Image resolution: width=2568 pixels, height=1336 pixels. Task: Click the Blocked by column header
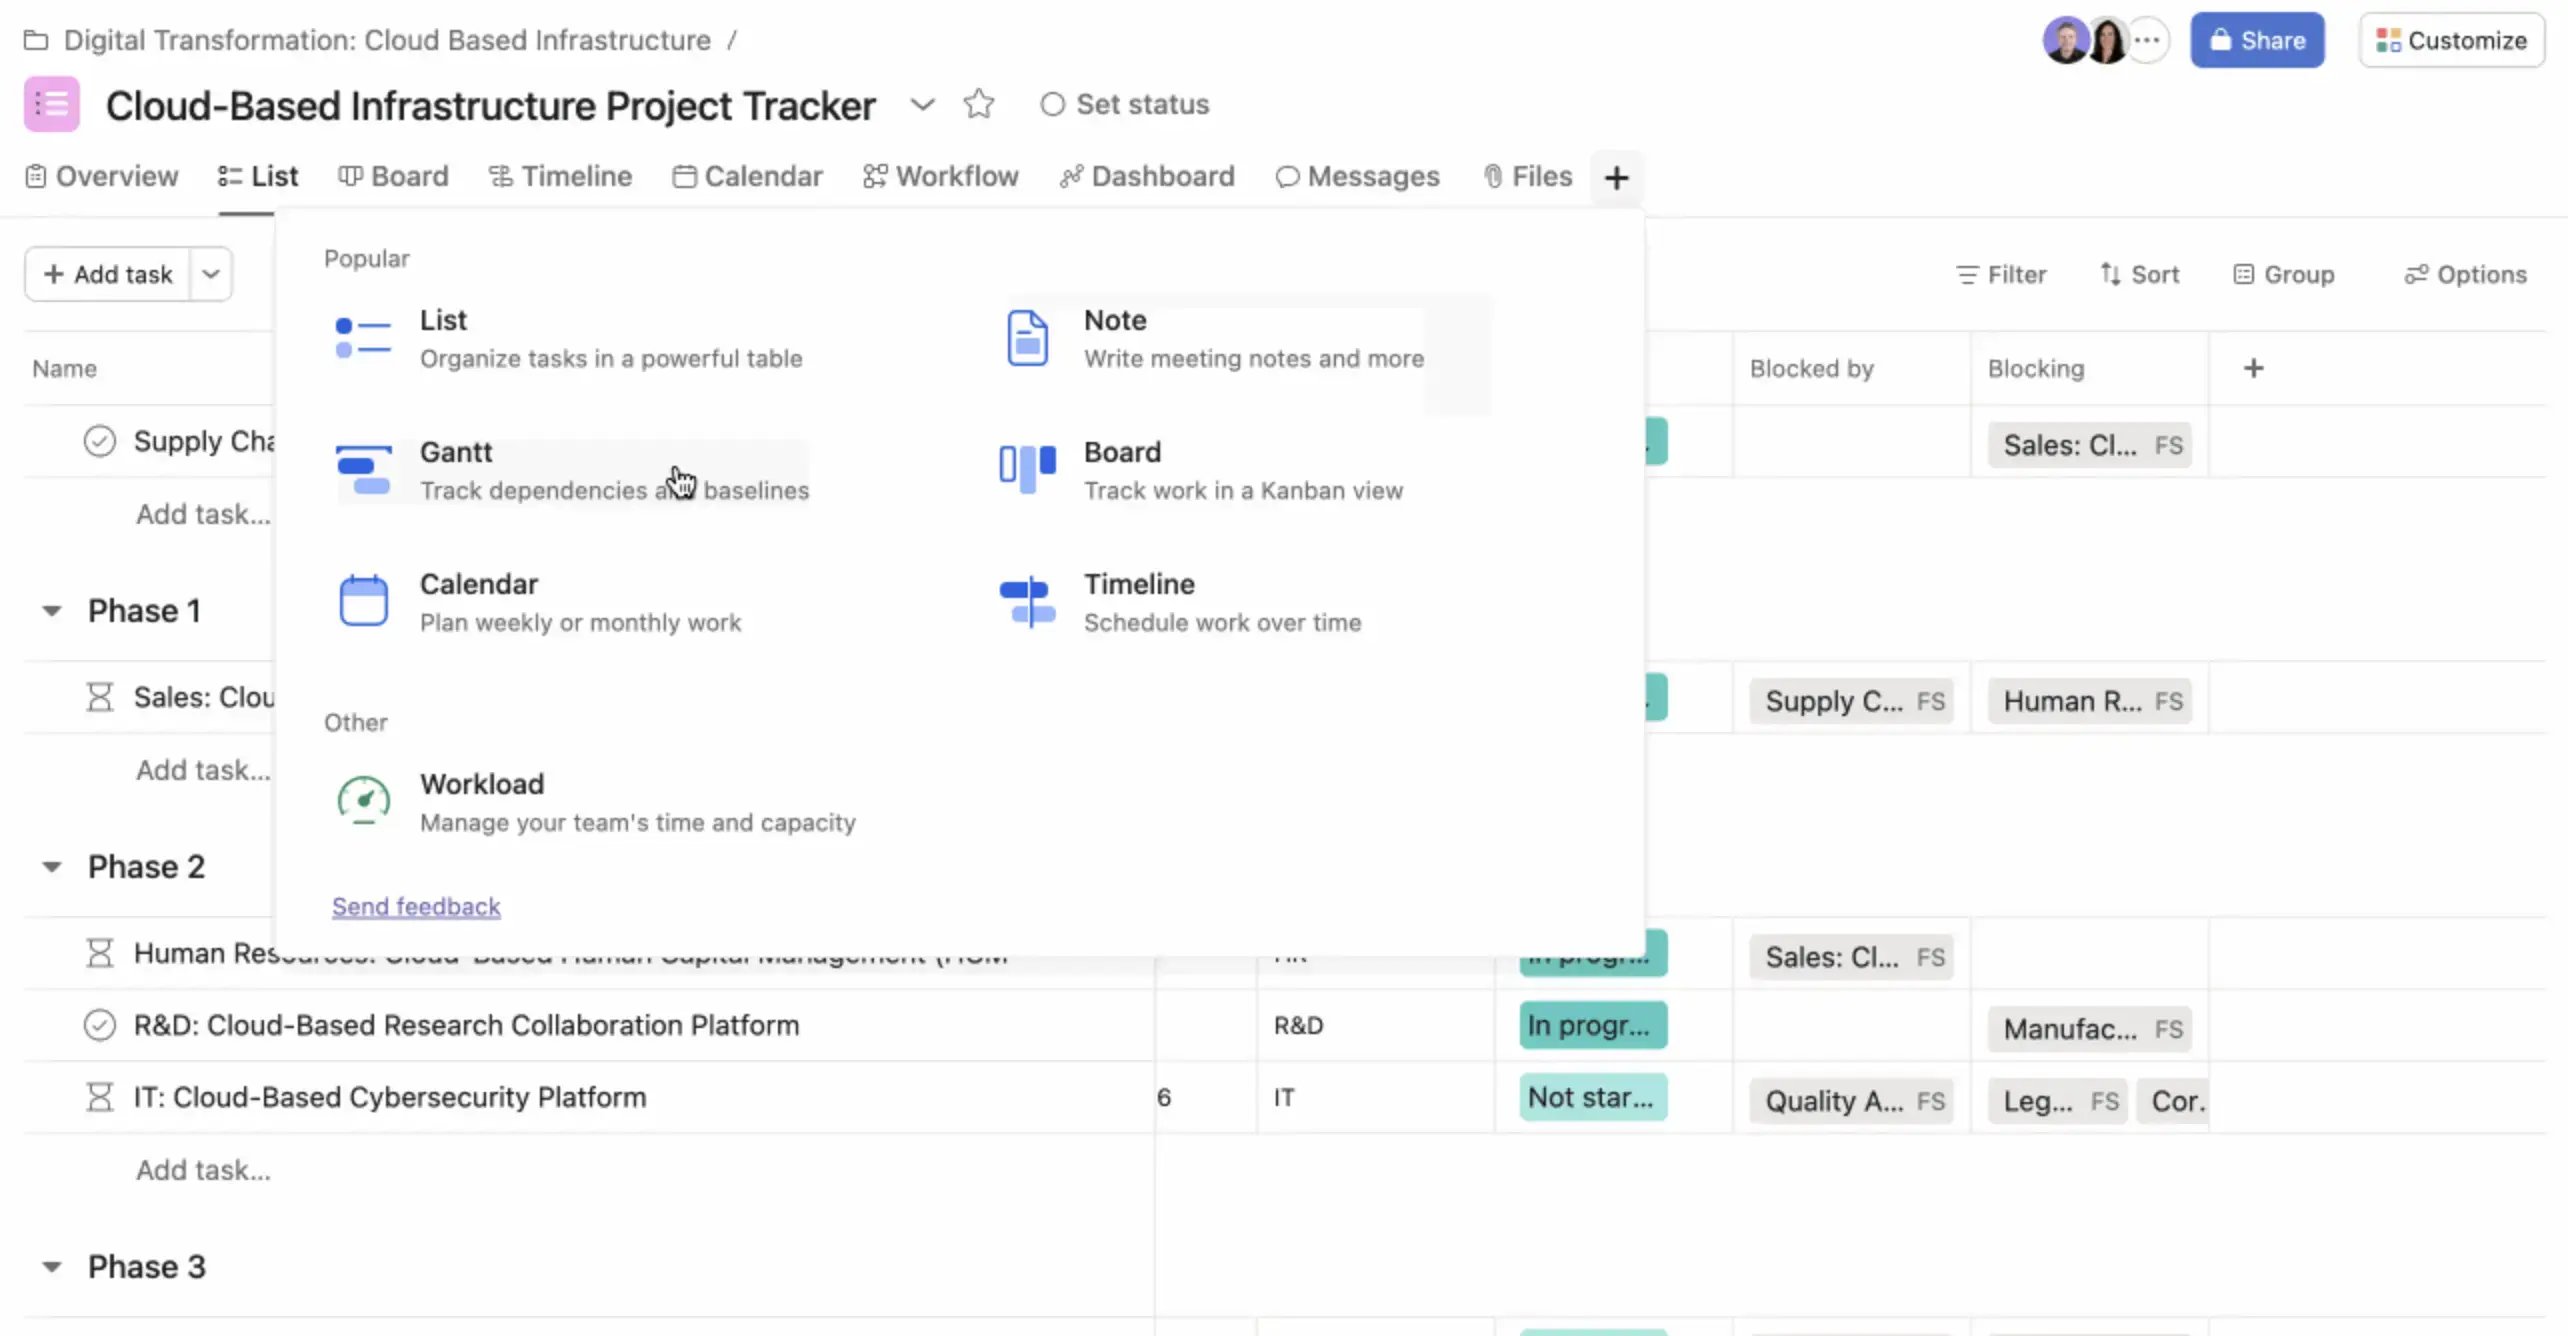[1811, 368]
